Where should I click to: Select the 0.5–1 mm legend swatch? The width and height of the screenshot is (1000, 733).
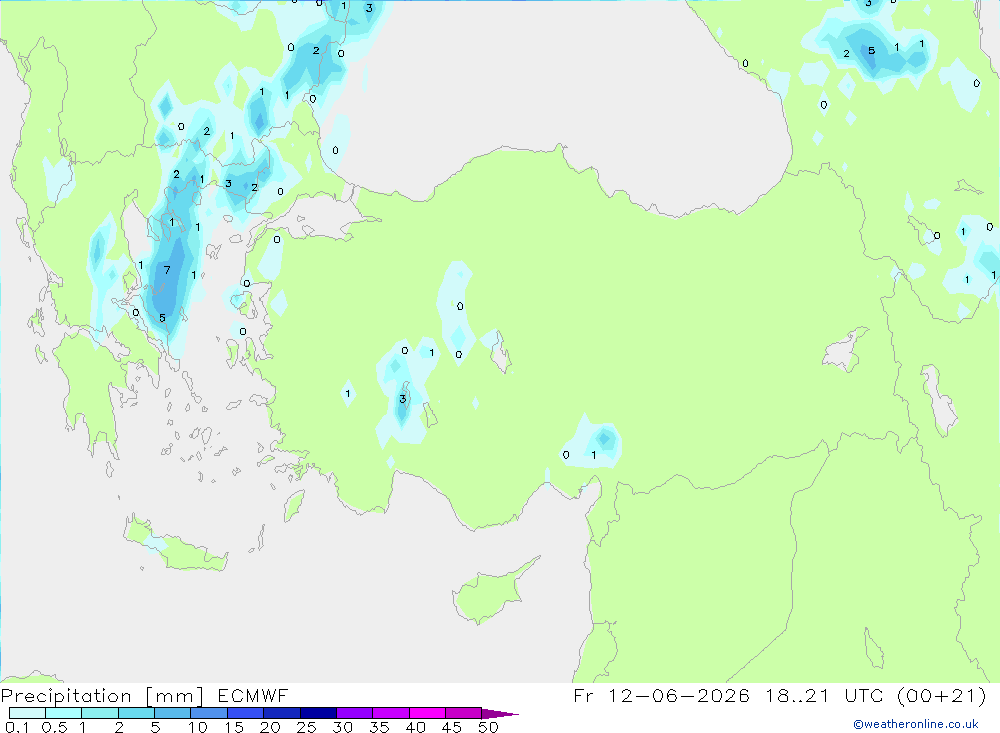coord(64,713)
